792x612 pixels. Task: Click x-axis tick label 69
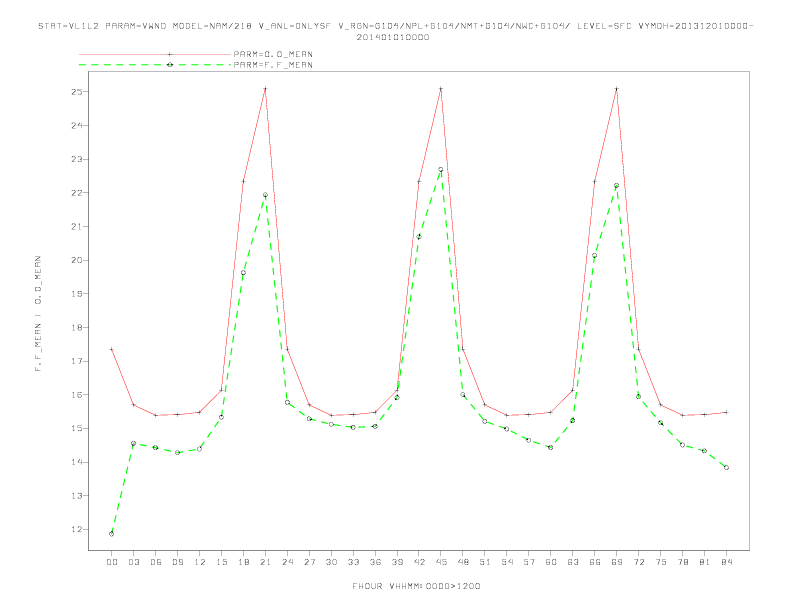pyautogui.click(x=617, y=562)
